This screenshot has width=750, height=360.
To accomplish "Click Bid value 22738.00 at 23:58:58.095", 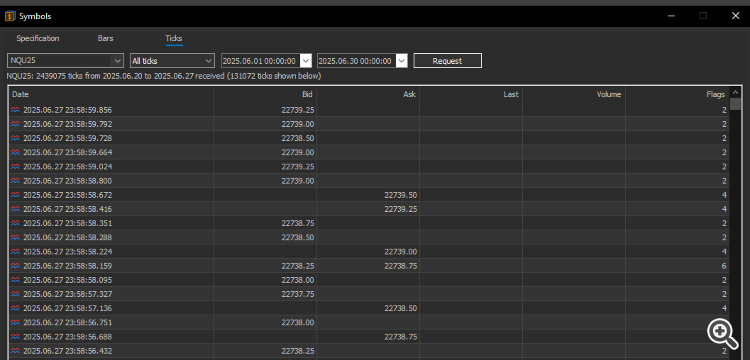I will 298,280.
